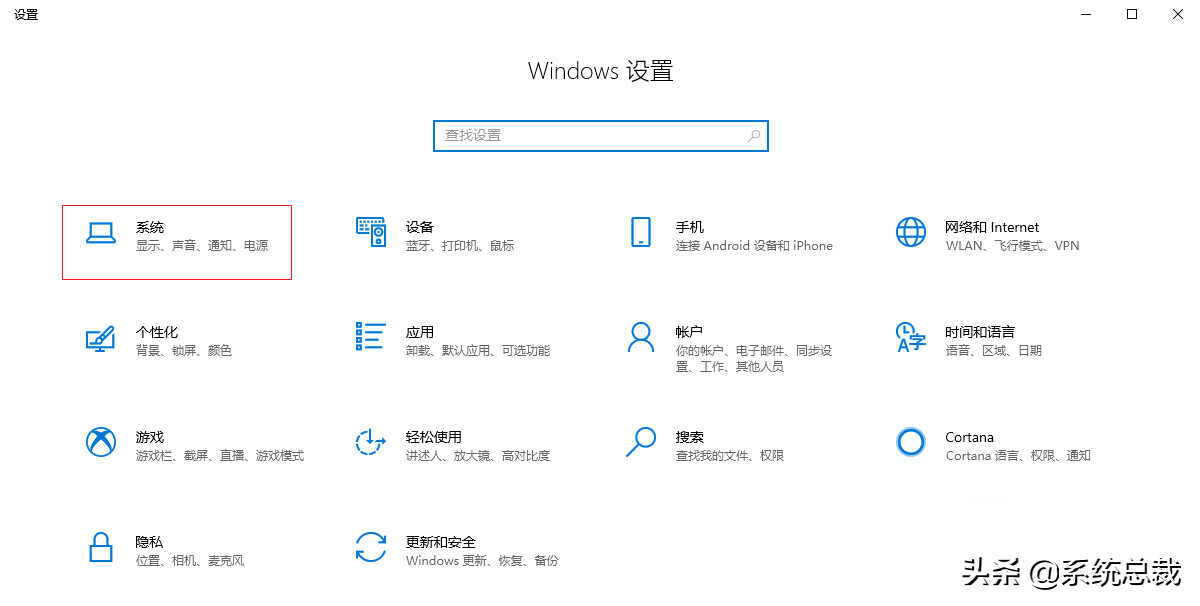Click the text 语音、区域、日期
The image size is (1200, 606).
pyautogui.click(x=993, y=351)
